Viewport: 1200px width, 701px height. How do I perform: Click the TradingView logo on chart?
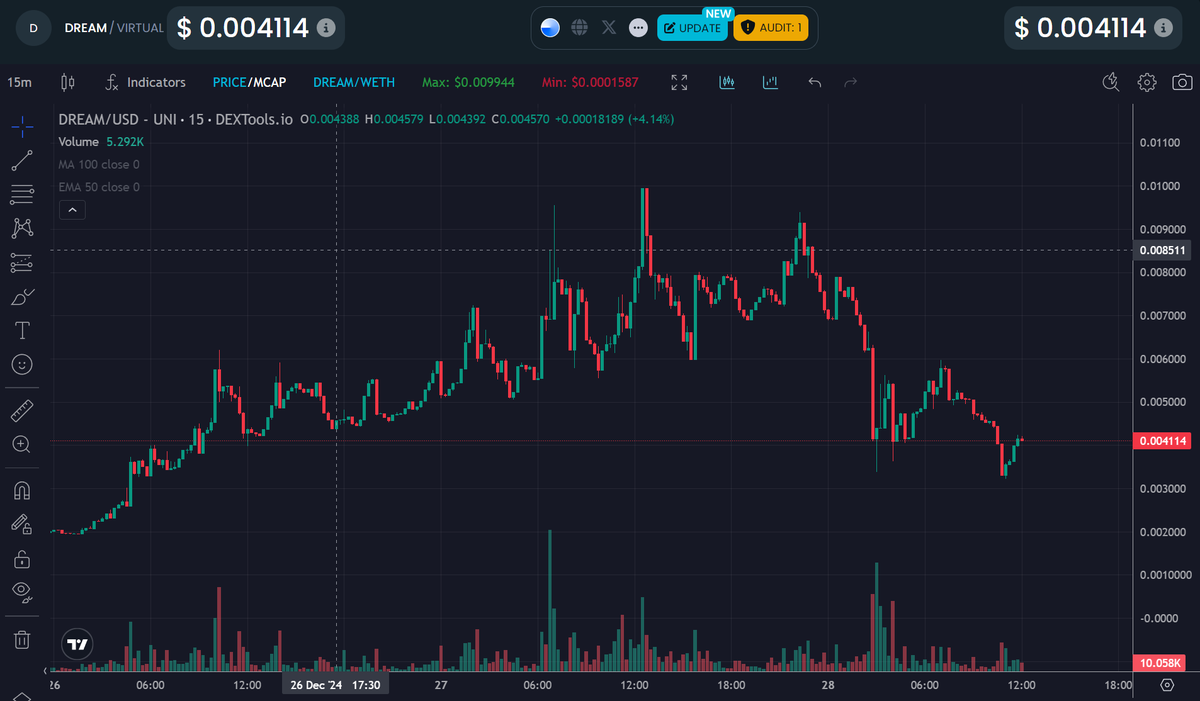pyautogui.click(x=76, y=643)
